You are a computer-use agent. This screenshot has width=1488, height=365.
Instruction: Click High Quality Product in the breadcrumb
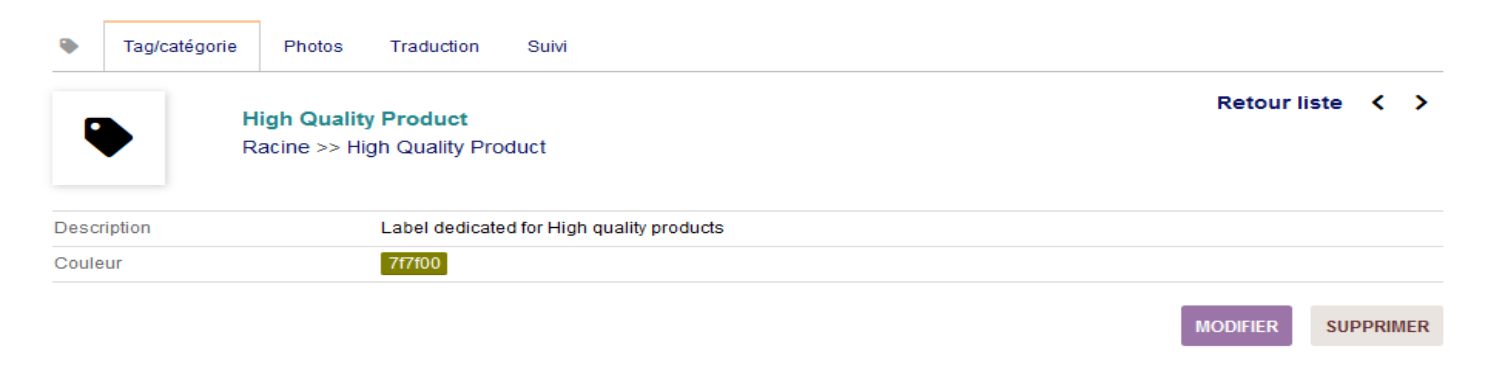click(x=446, y=147)
